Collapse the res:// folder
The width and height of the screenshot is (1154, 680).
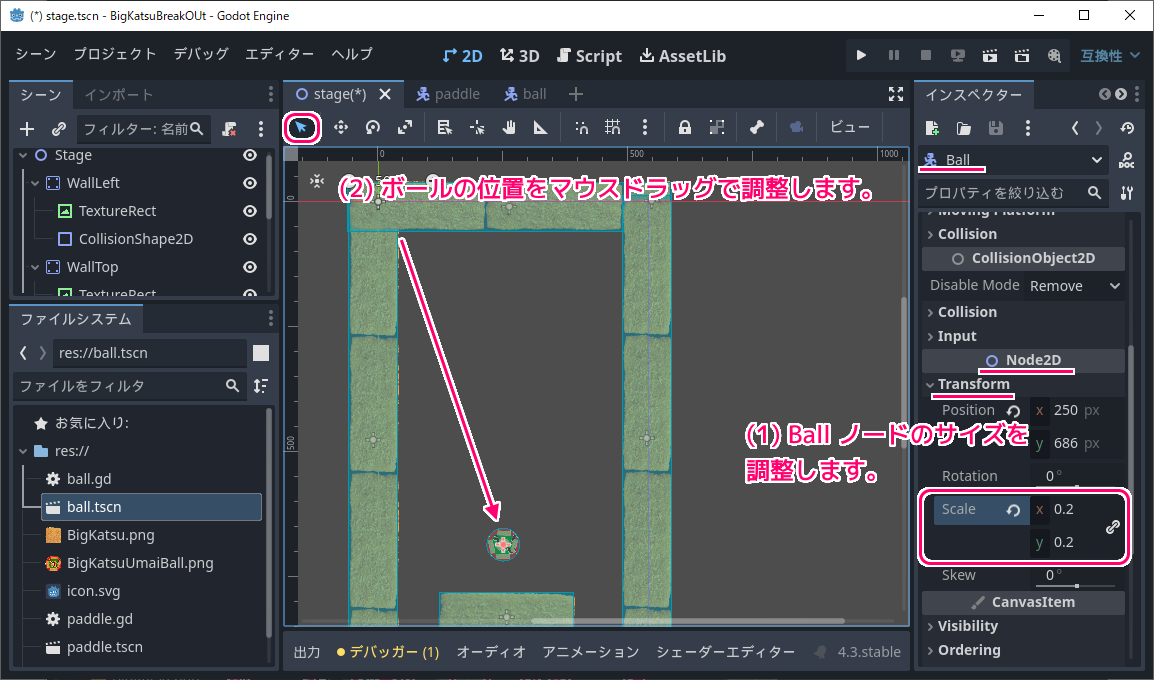[23, 451]
